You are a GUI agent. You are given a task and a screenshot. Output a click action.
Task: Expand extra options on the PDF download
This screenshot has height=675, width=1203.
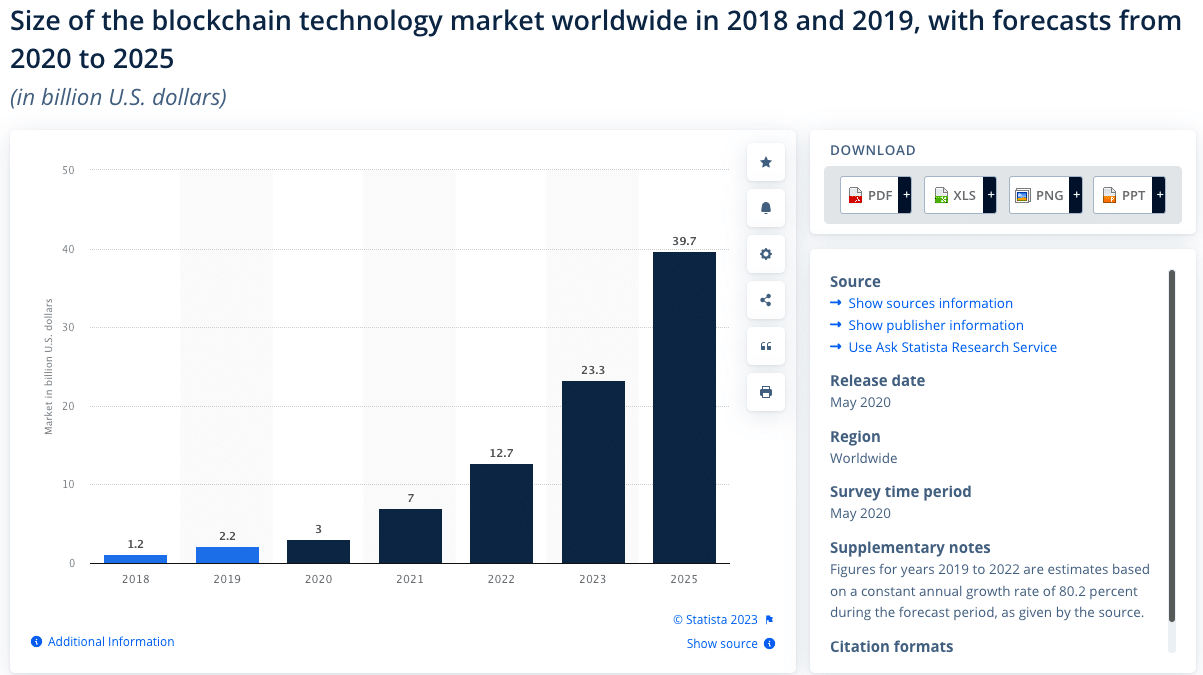point(905,195)
